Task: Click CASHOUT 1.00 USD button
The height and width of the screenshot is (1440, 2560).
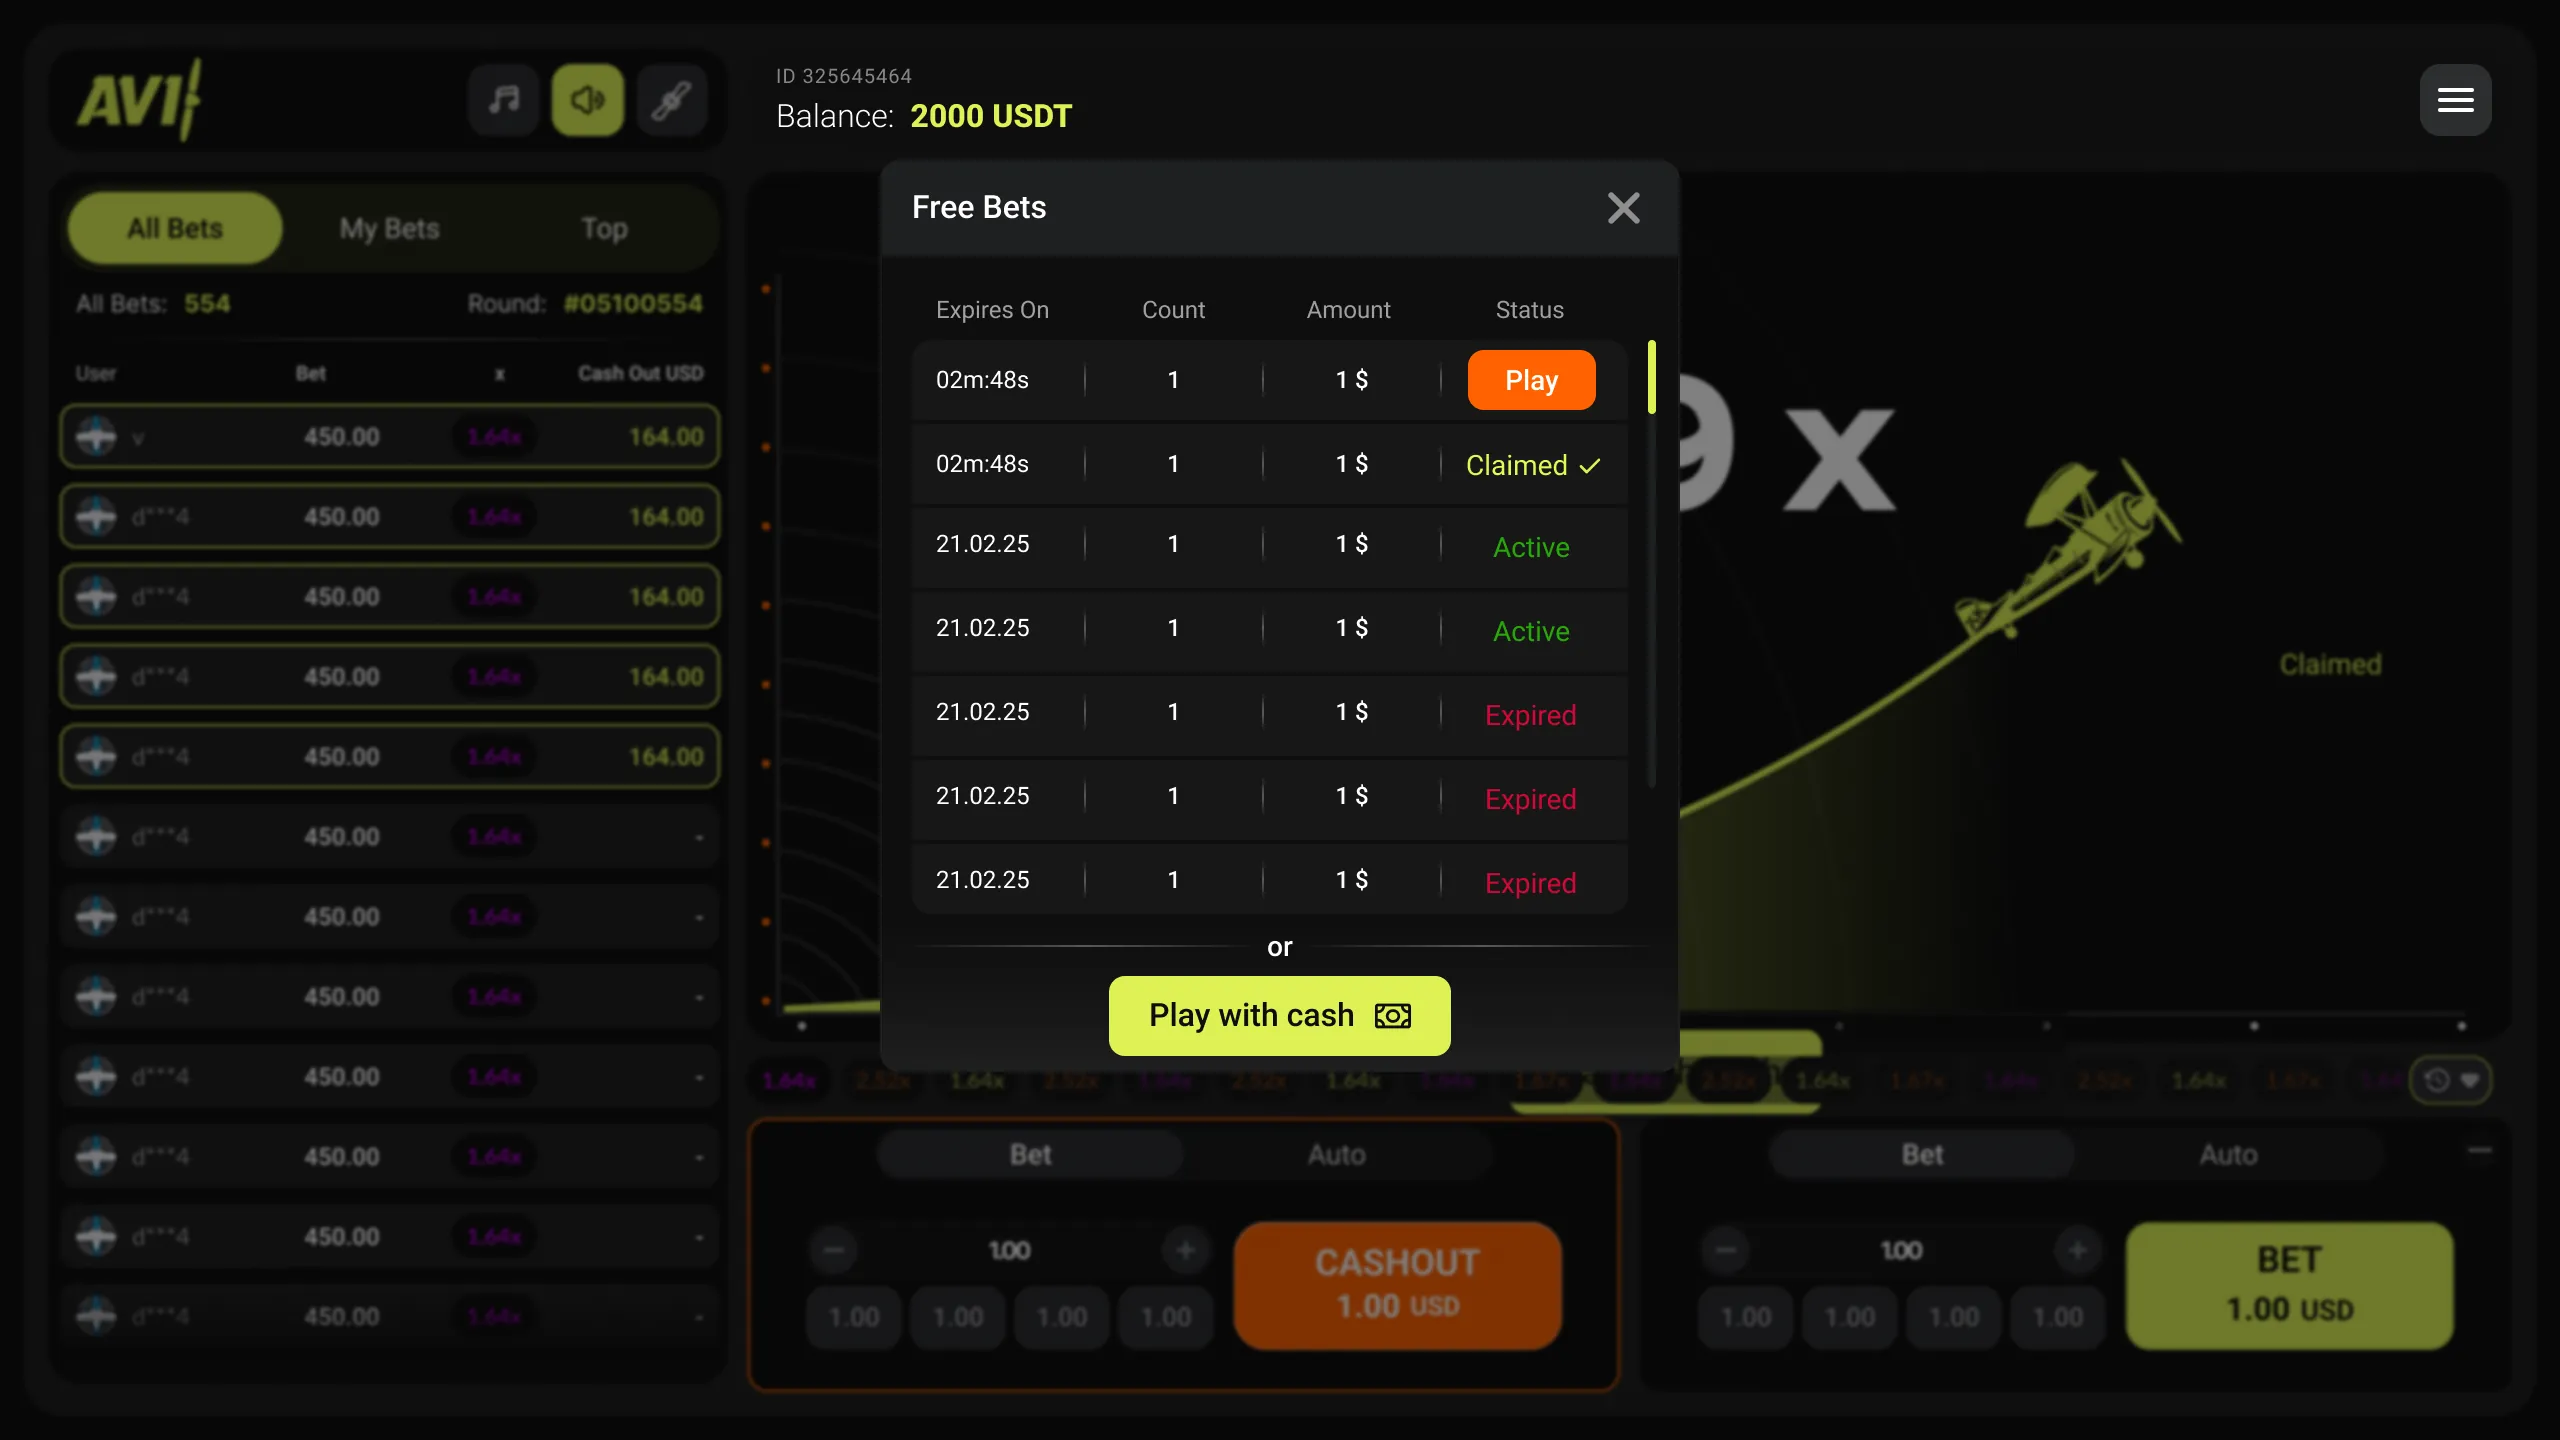Action: click(x=1397, y=1285)
